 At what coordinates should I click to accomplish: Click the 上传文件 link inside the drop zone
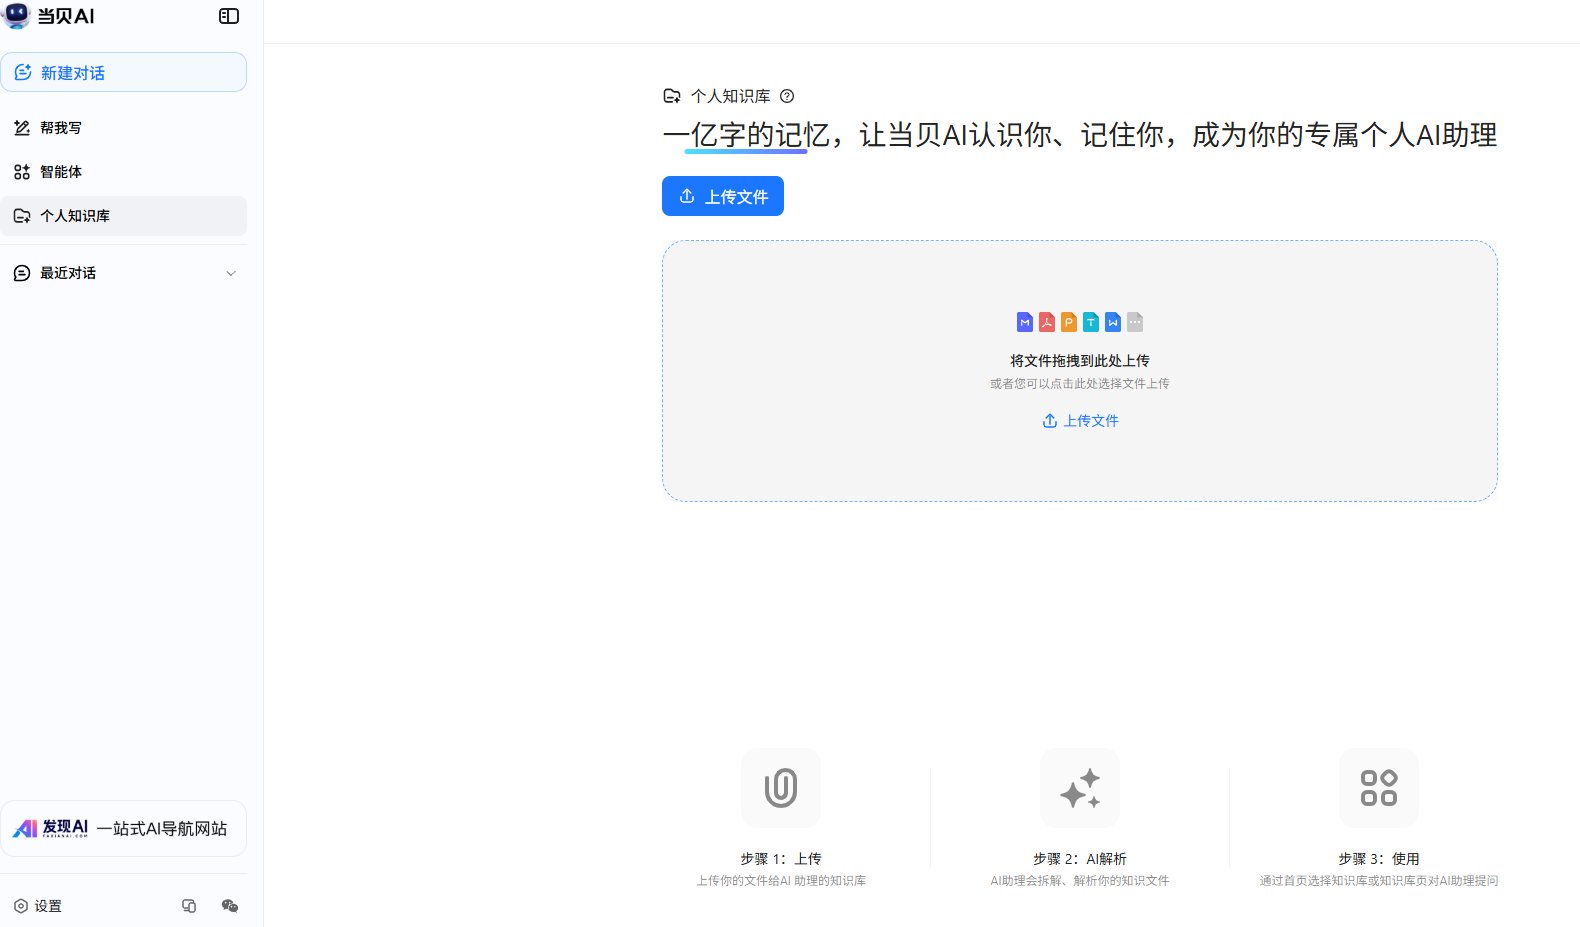click(x=1080, y=421)
